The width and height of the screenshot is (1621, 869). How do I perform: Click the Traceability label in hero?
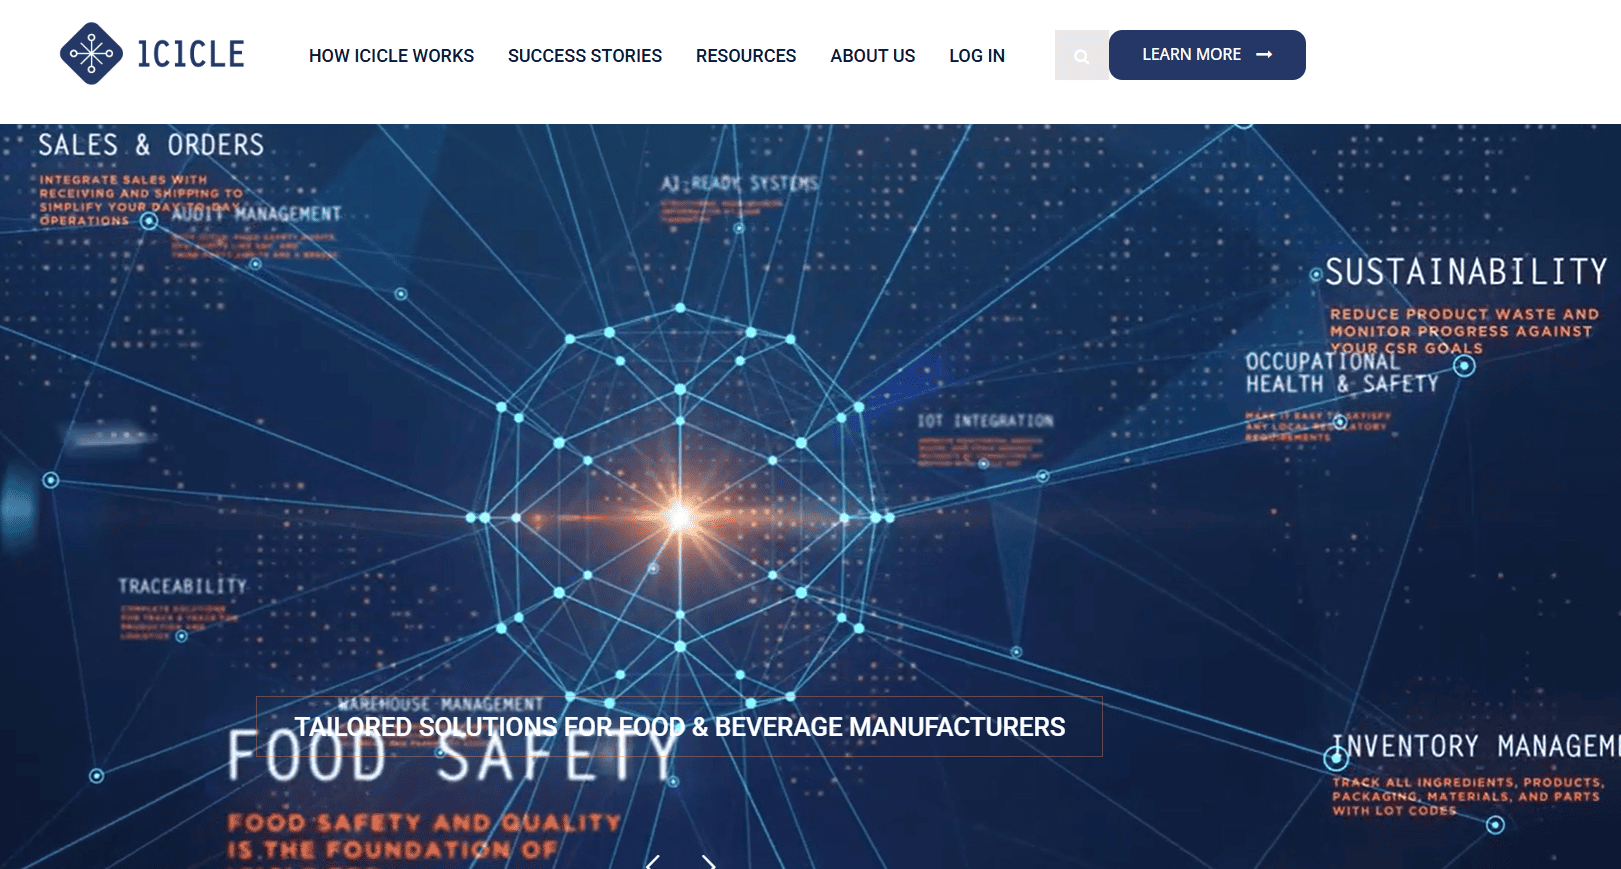tap(182, 586)
